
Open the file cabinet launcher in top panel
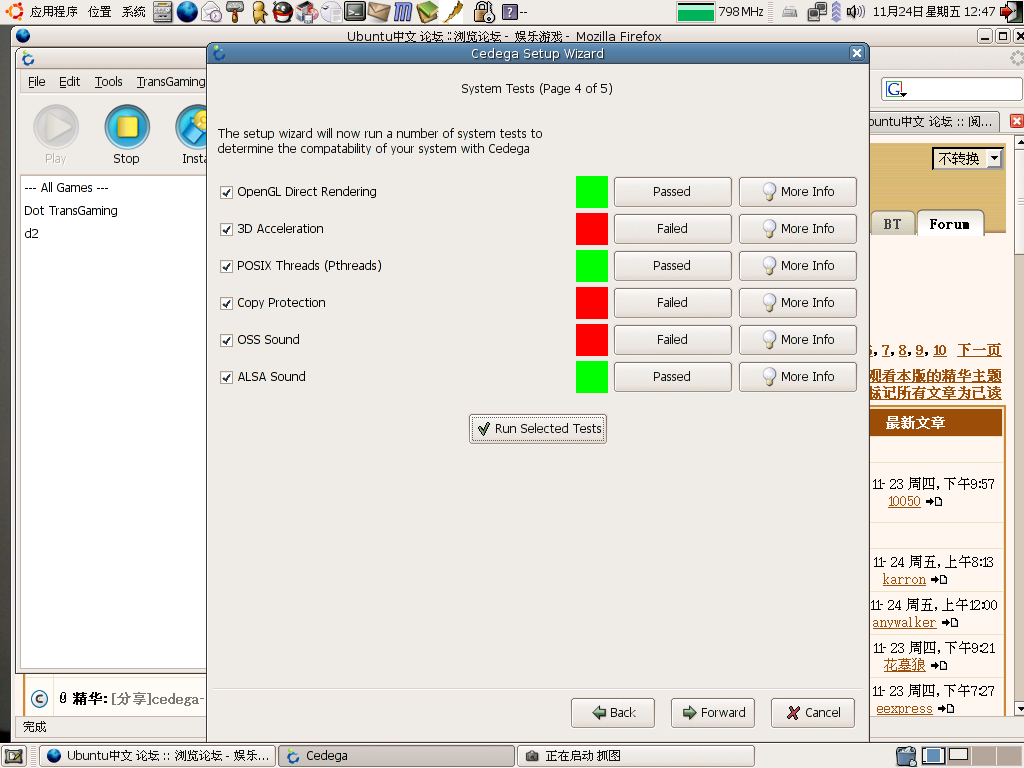pyautogui.click(x=163, y=12)
